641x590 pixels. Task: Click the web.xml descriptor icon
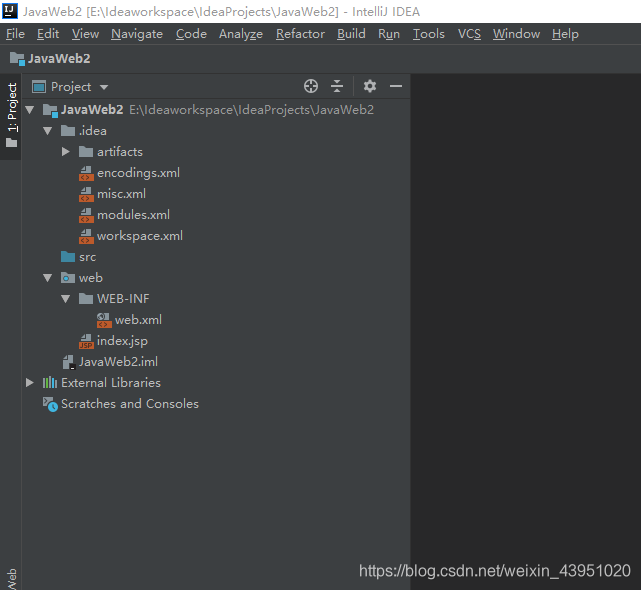tap(104, 320)
